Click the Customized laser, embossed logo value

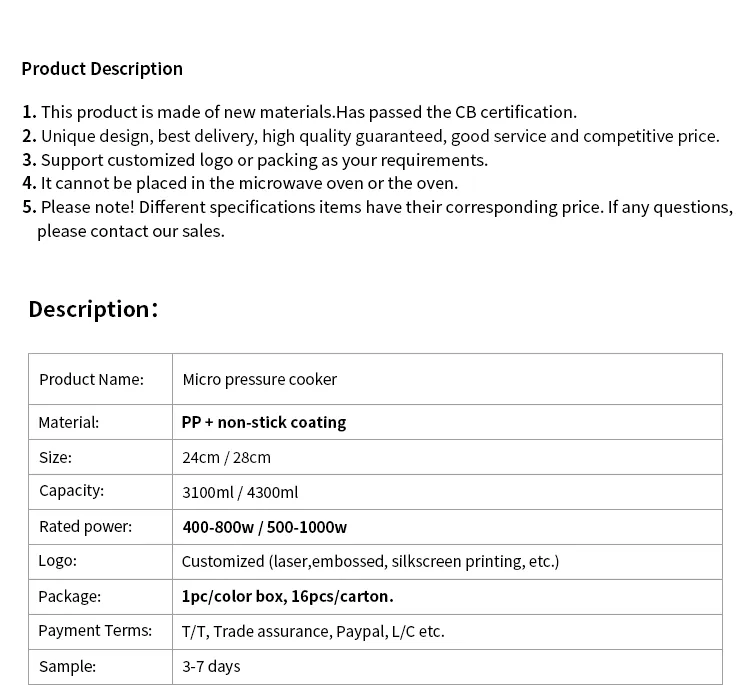[370, 561]
